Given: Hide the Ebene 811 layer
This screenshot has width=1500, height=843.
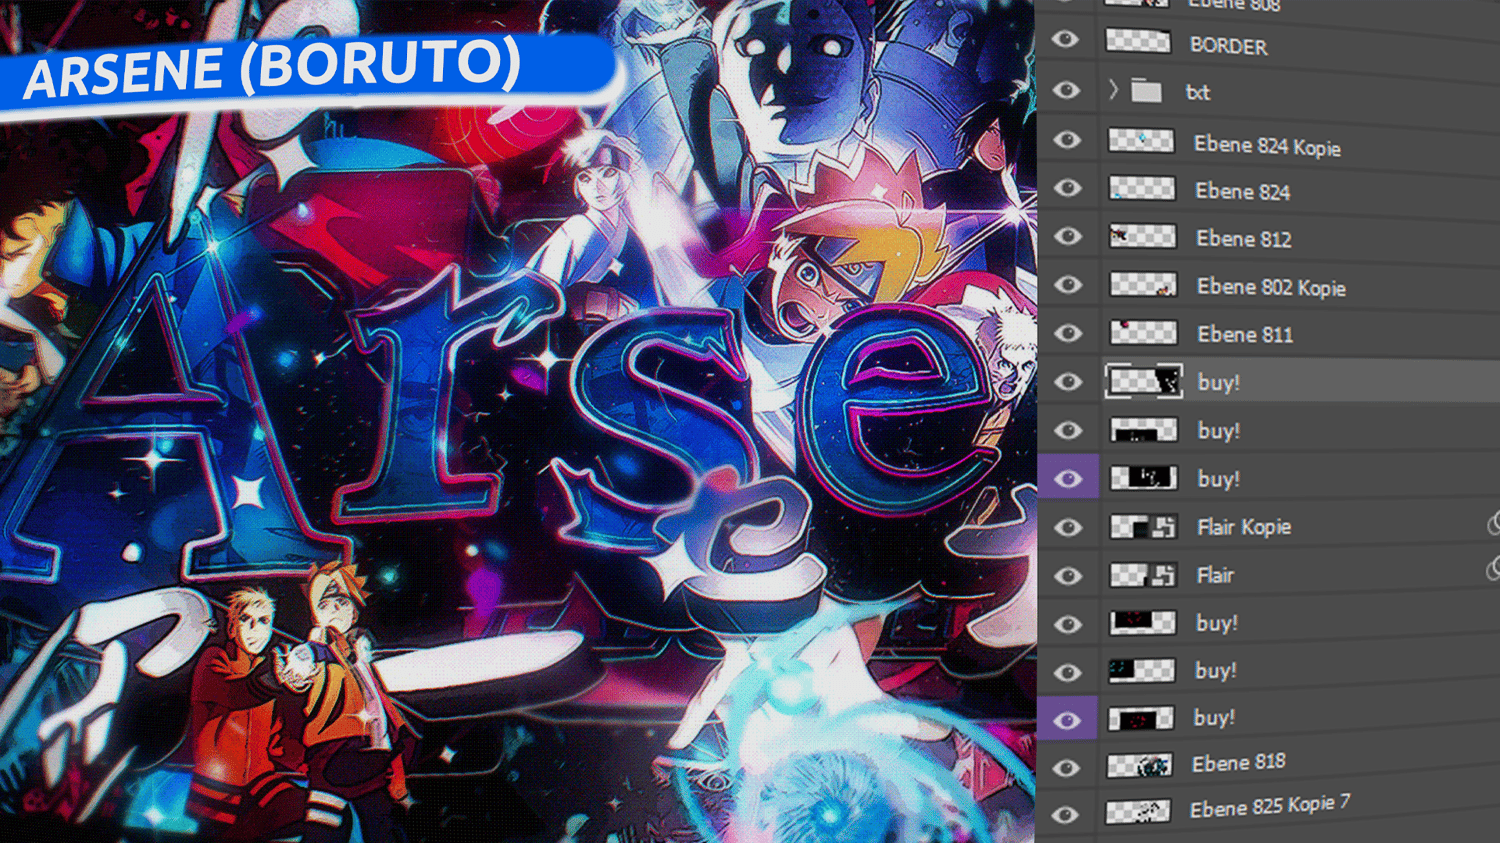Looking at the screenshot, I should tap(1068, 333).
